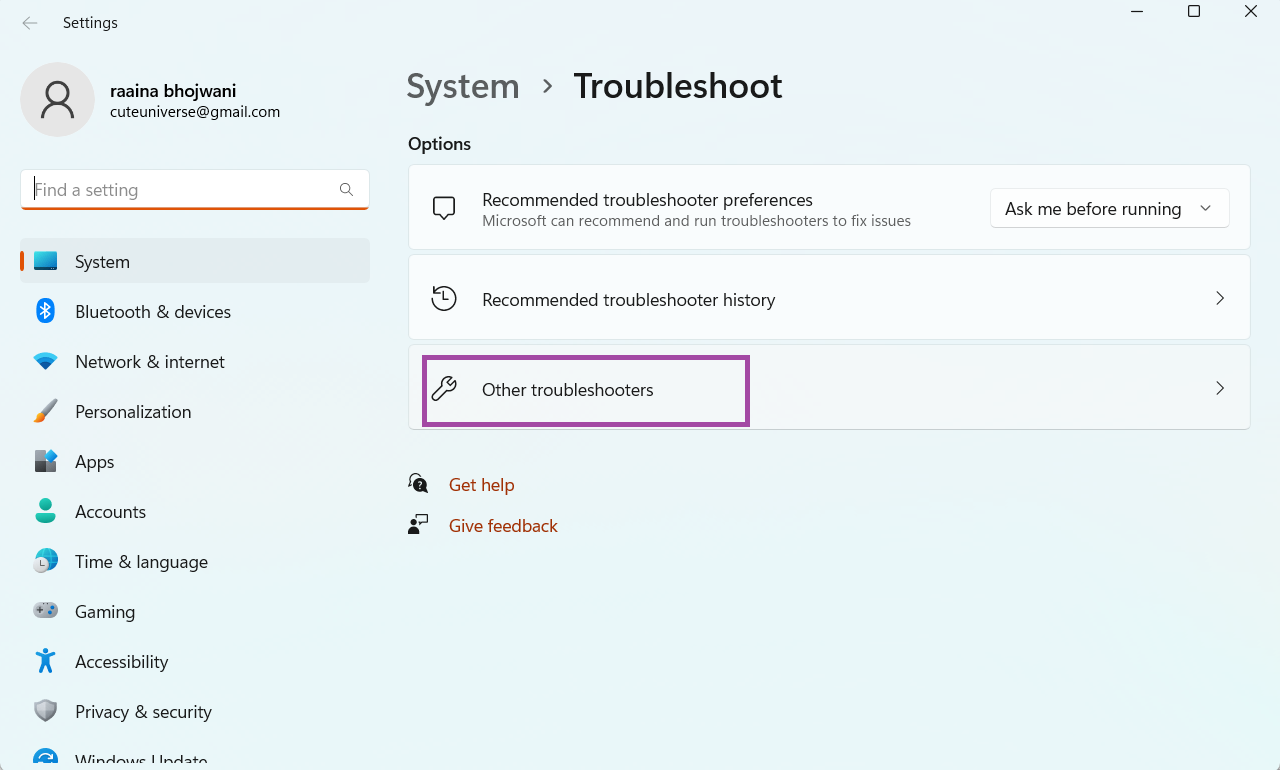The image size is (1280, 770).
Task: Expand Recommended troubleshooter history chevron
Action: (1219, 299)
